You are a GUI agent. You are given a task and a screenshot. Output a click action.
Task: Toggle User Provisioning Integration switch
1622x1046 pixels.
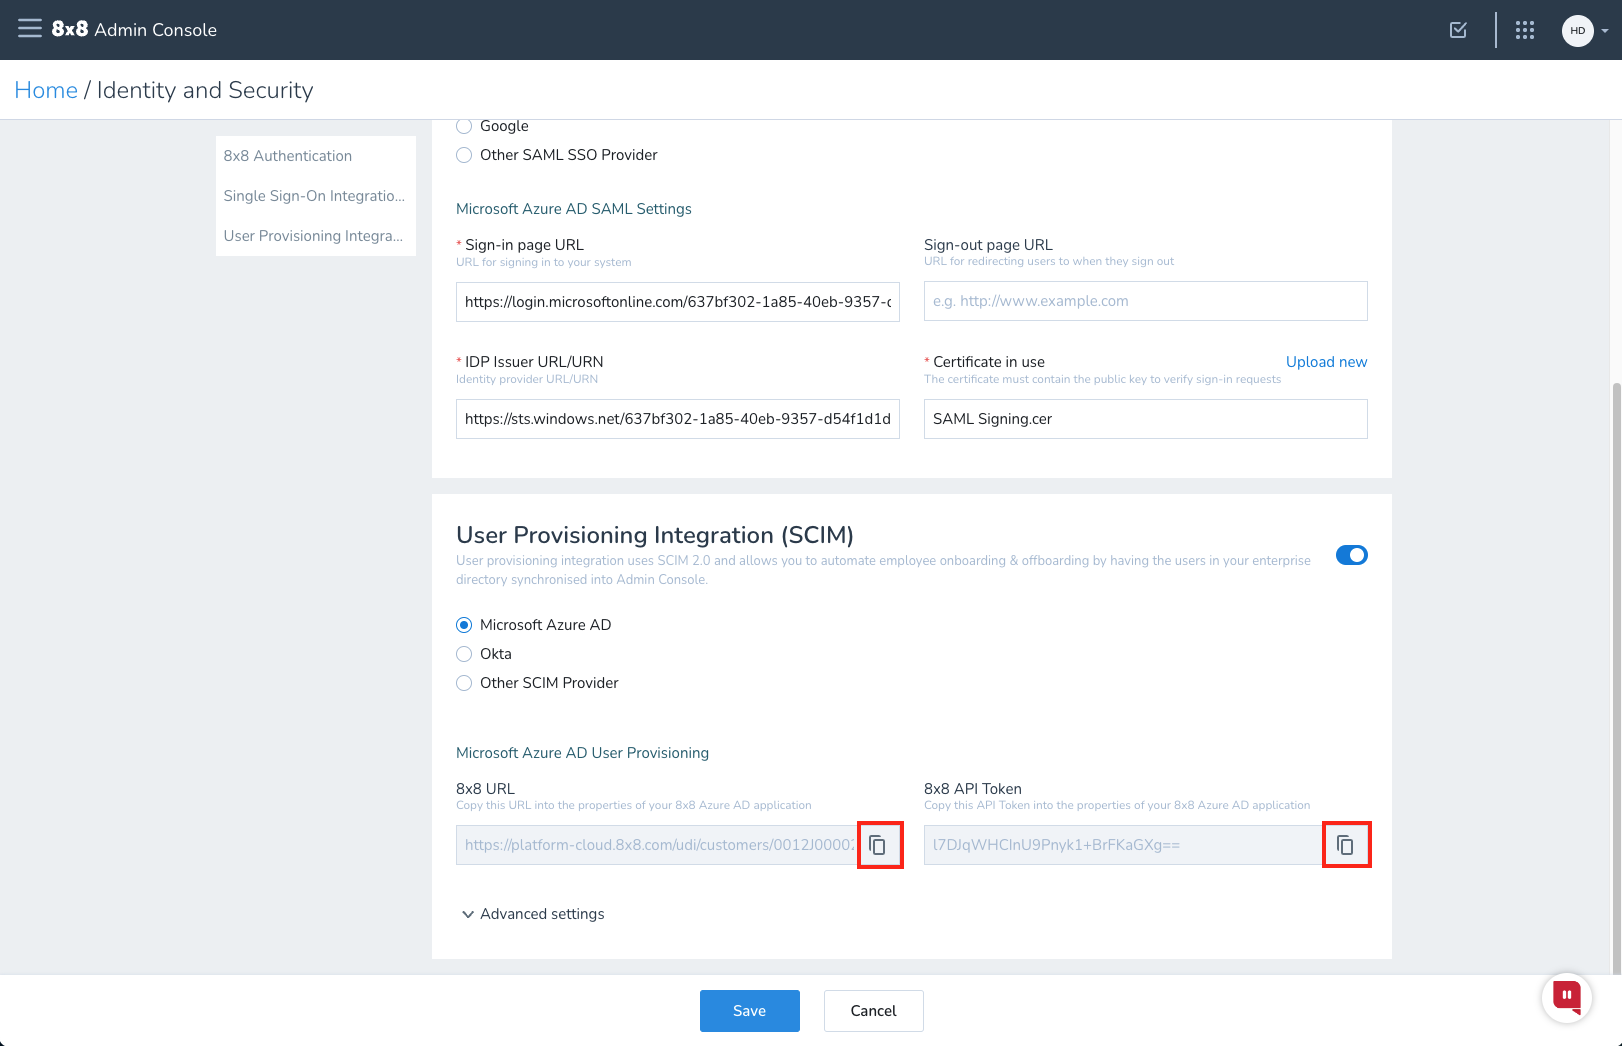pos(1351,555)
